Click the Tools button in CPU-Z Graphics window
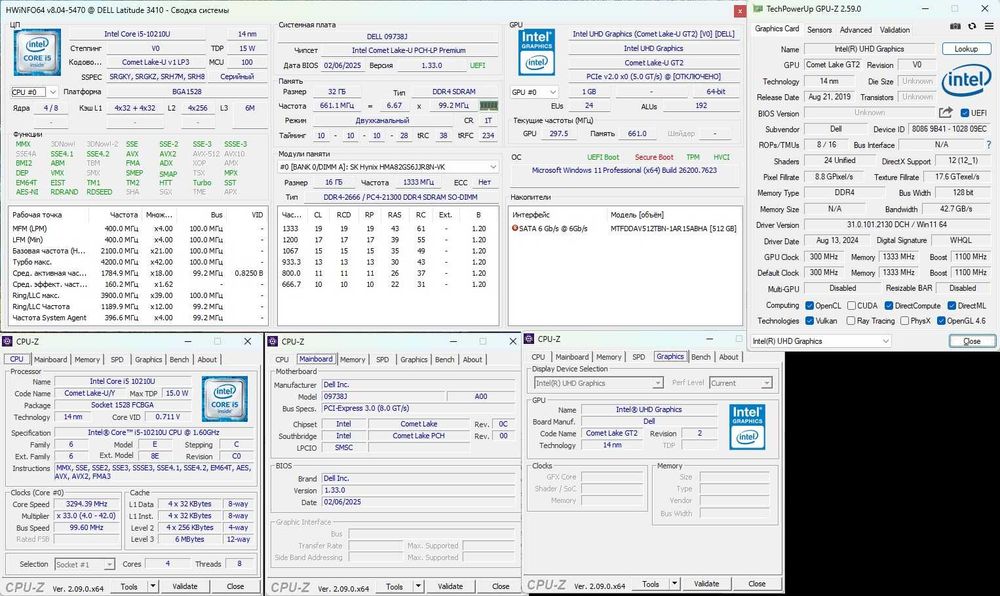 pos(650,583)
